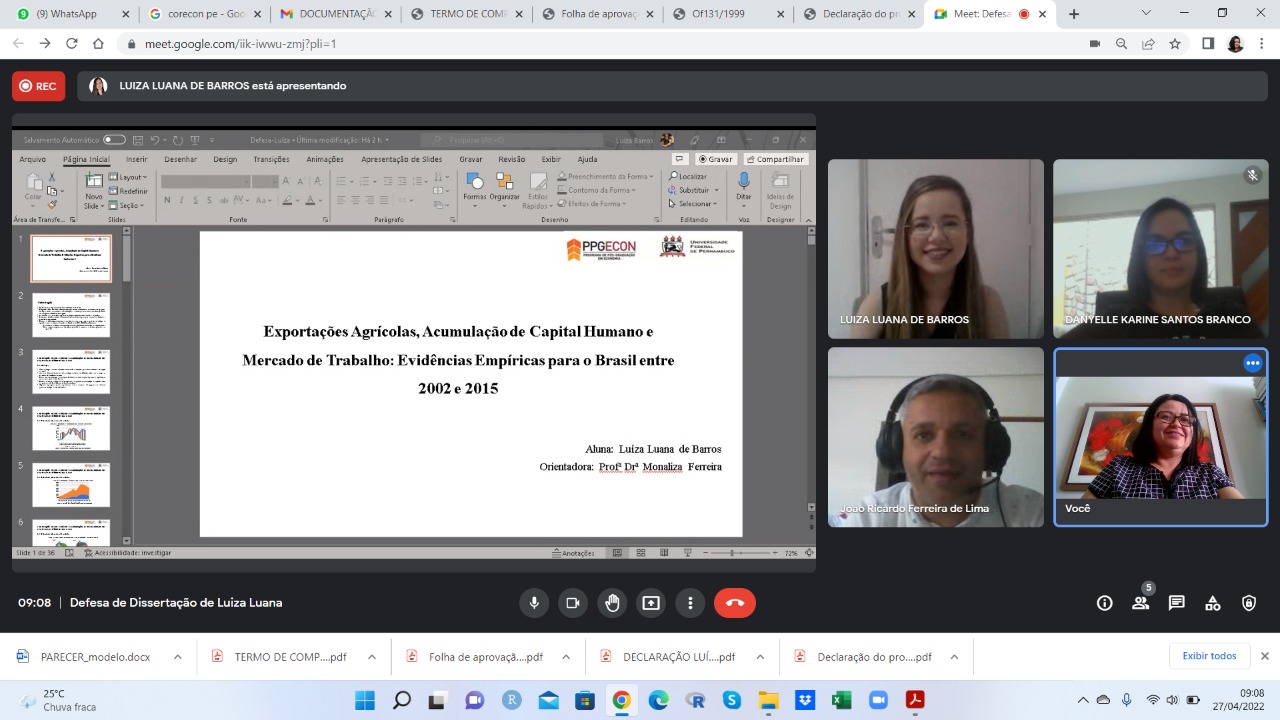Click Formas shapes icon in PowerPoint ribbon
1280x720 pixels.
(x=475, y=187)
